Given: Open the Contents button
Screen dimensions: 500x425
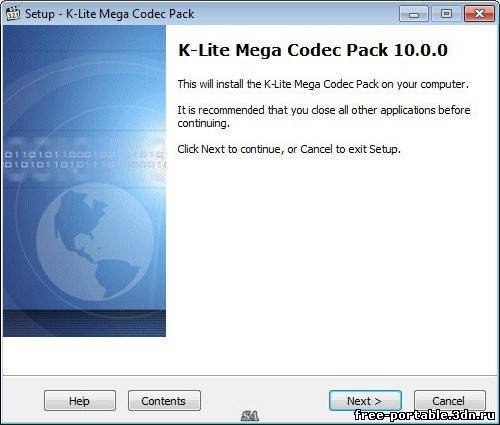Looking at the screenshot, I should point(164,401).
